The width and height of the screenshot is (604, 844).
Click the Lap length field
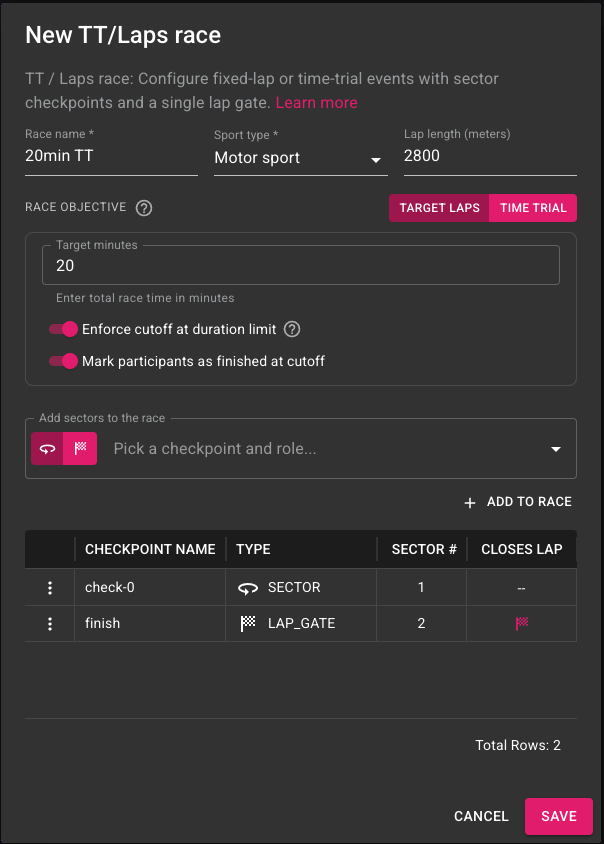pos(490,156)
